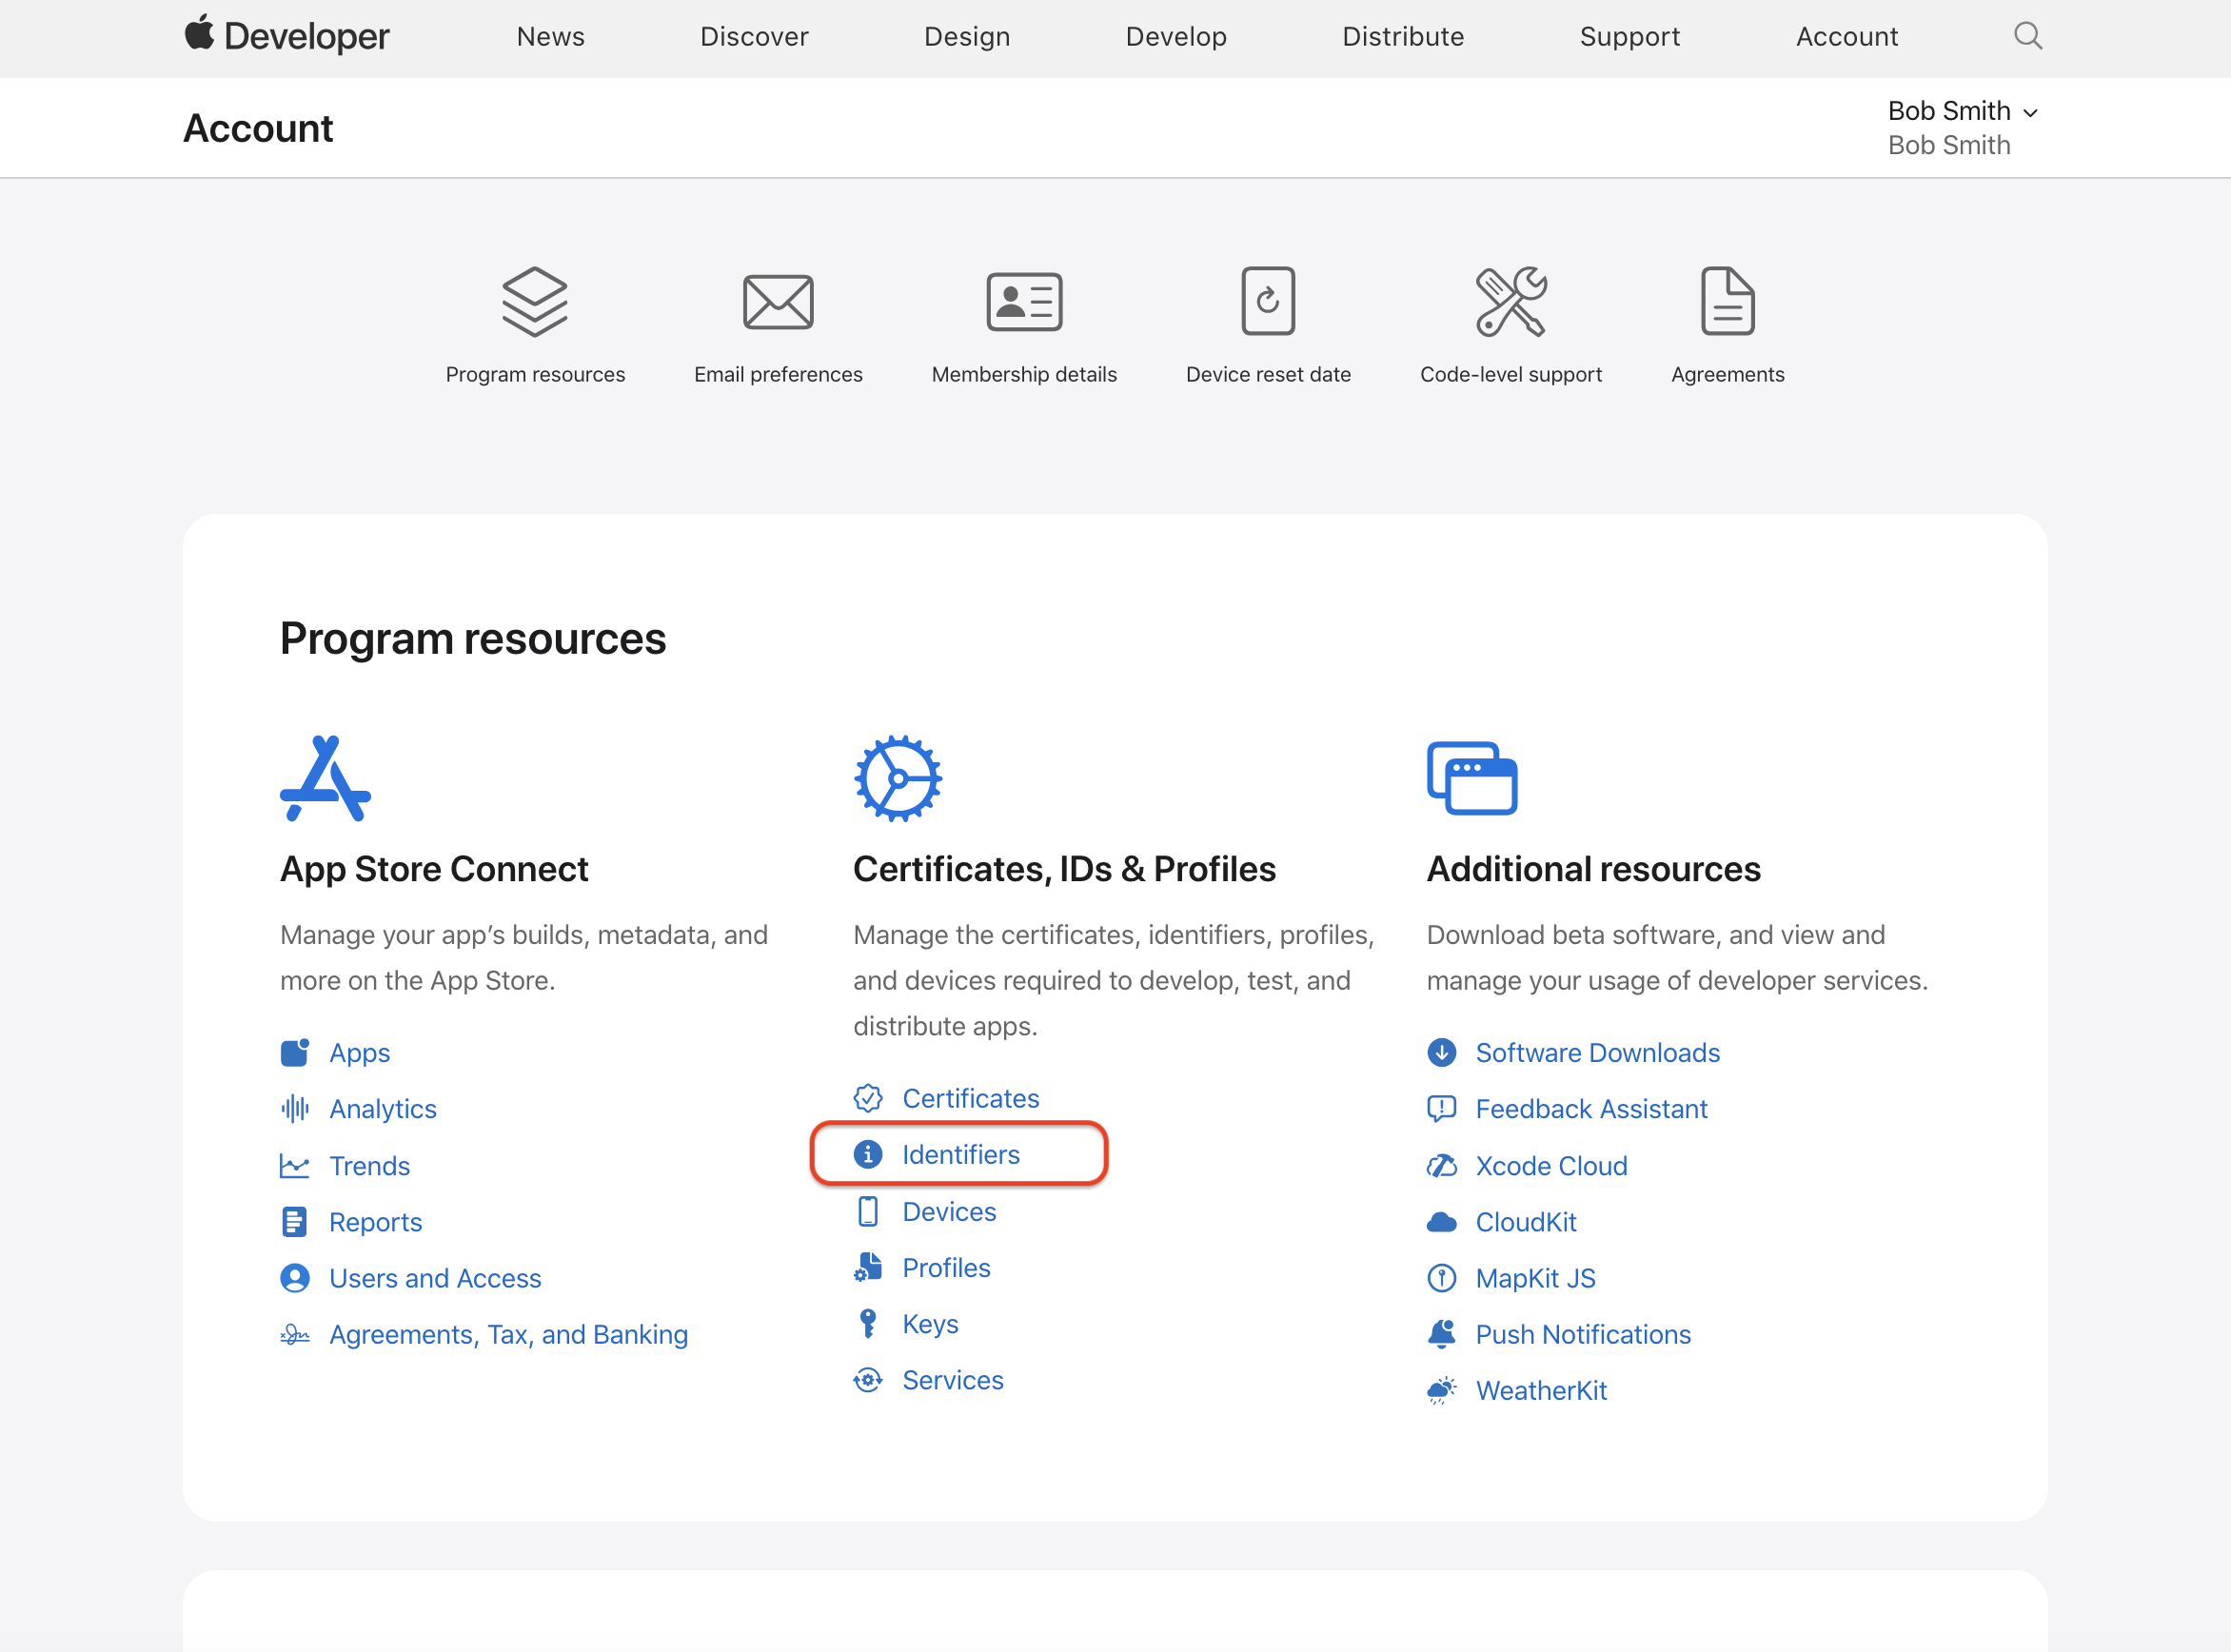Click the Feedback Assistant bubble icon
The width and height of the screenshot is (2231, 1652).
coord(1442,1109)
